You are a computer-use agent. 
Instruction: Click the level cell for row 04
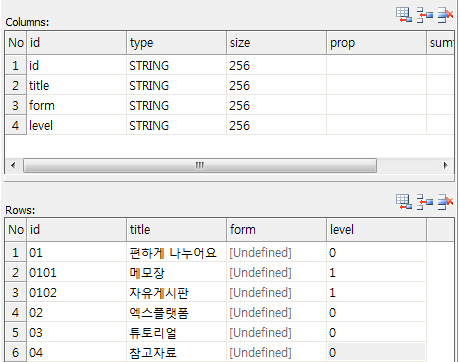(376, 352)
